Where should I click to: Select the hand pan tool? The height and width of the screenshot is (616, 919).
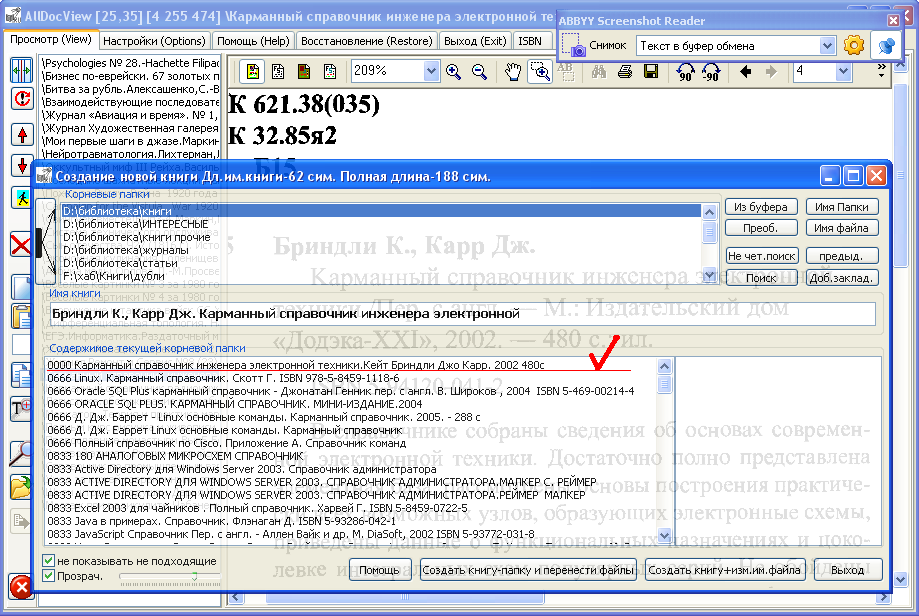[513, 72]
